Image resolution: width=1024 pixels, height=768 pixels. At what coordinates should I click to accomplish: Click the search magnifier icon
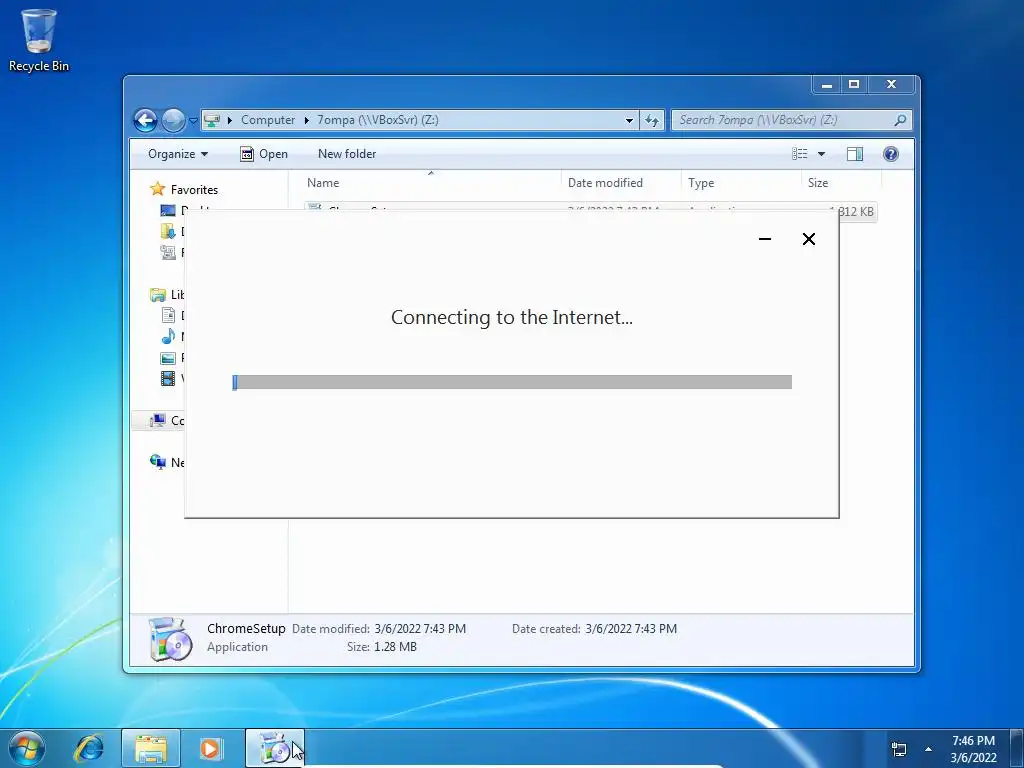[900, 120]
